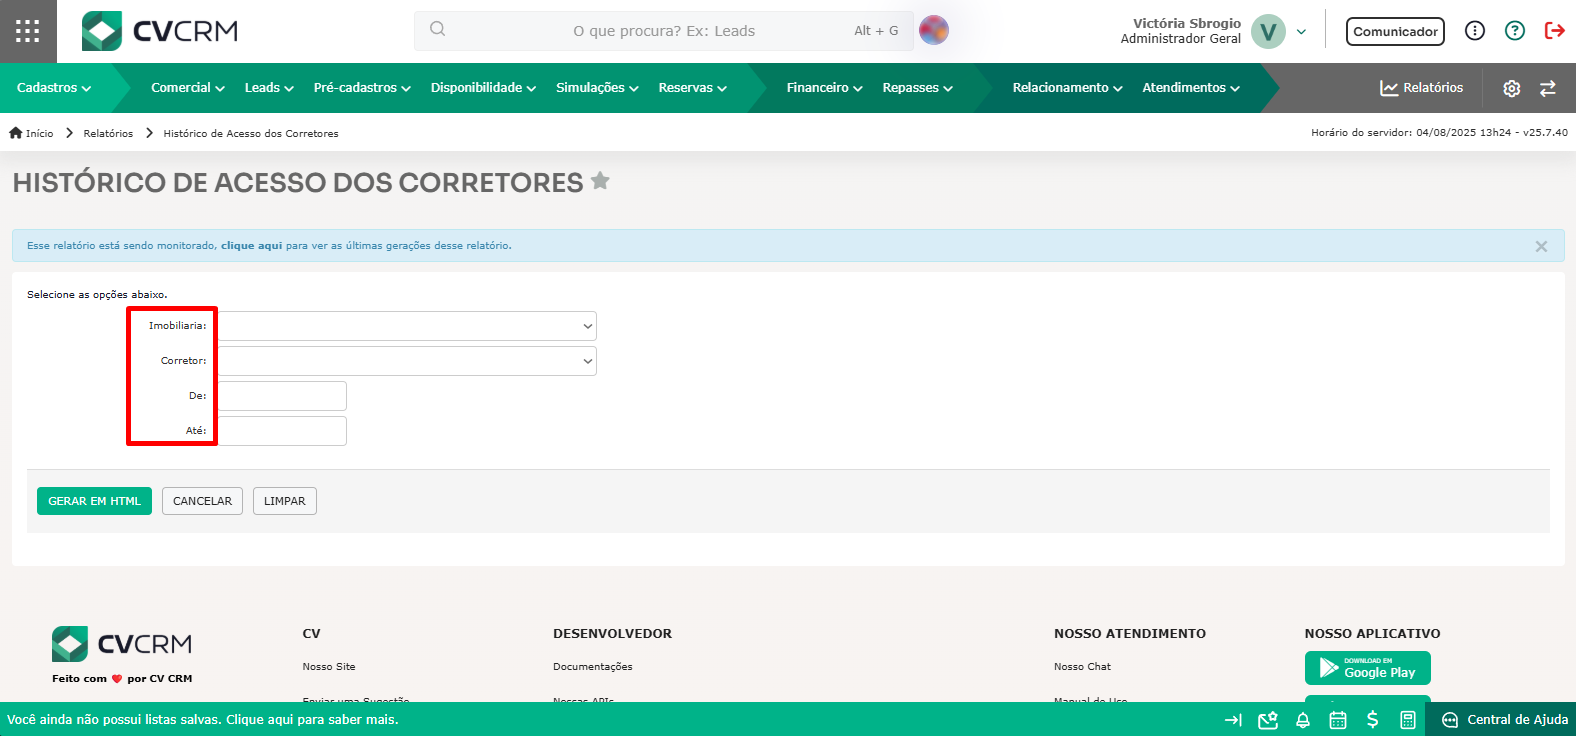Open the Atendimentos menu

tap(1191, 88)
